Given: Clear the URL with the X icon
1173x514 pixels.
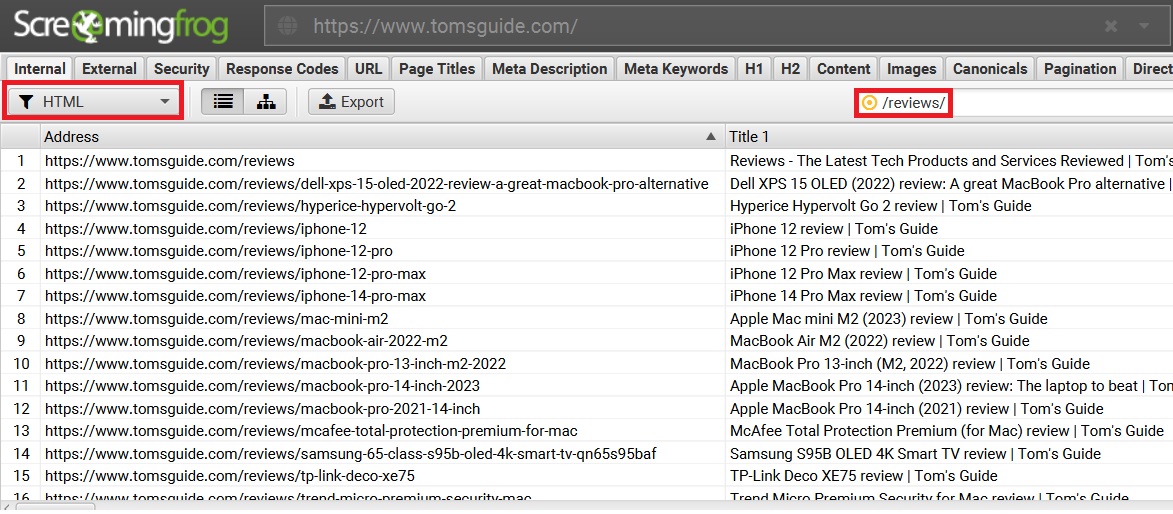Looking at the screenshot, I should coord(1111,26).
